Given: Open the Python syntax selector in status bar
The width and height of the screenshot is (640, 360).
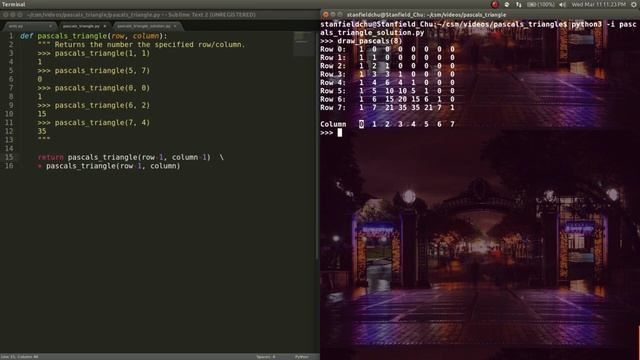Looking at the screenshot, I should click(302, 357).
